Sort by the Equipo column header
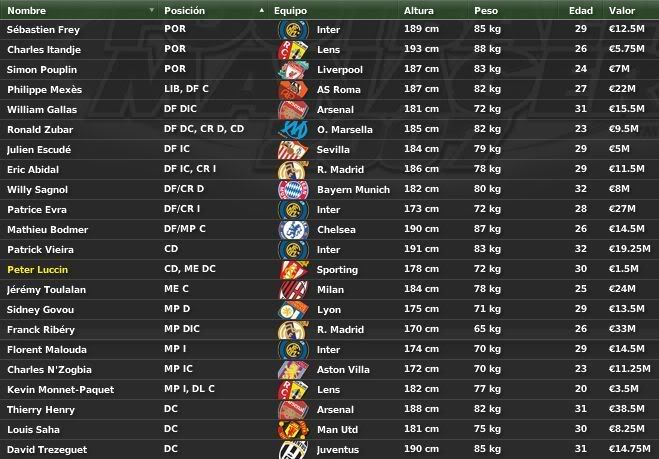The height and width of the screenshot is (459, 659). pyautogui.click(x=290, y=11)
